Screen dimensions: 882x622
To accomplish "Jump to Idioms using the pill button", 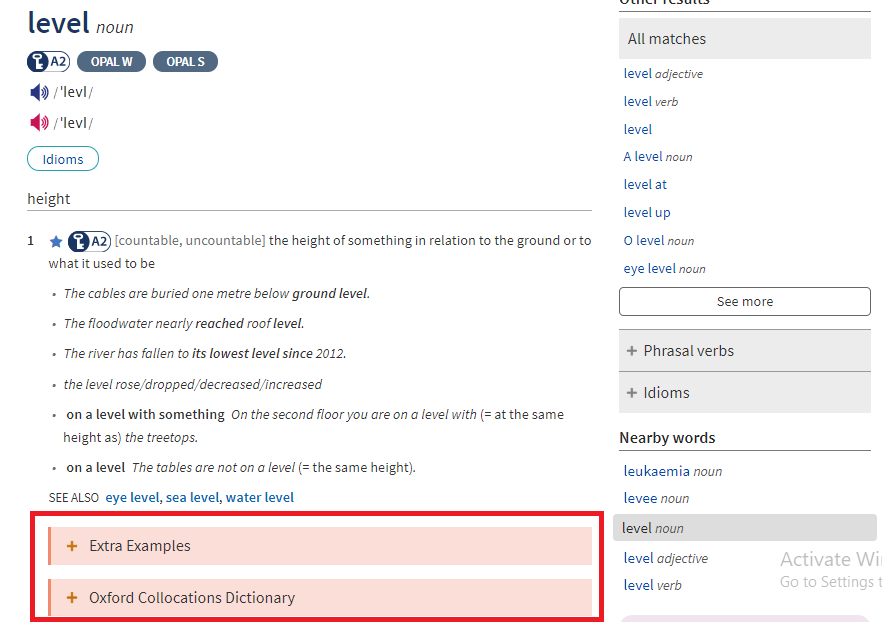I will tap(63, 159).
